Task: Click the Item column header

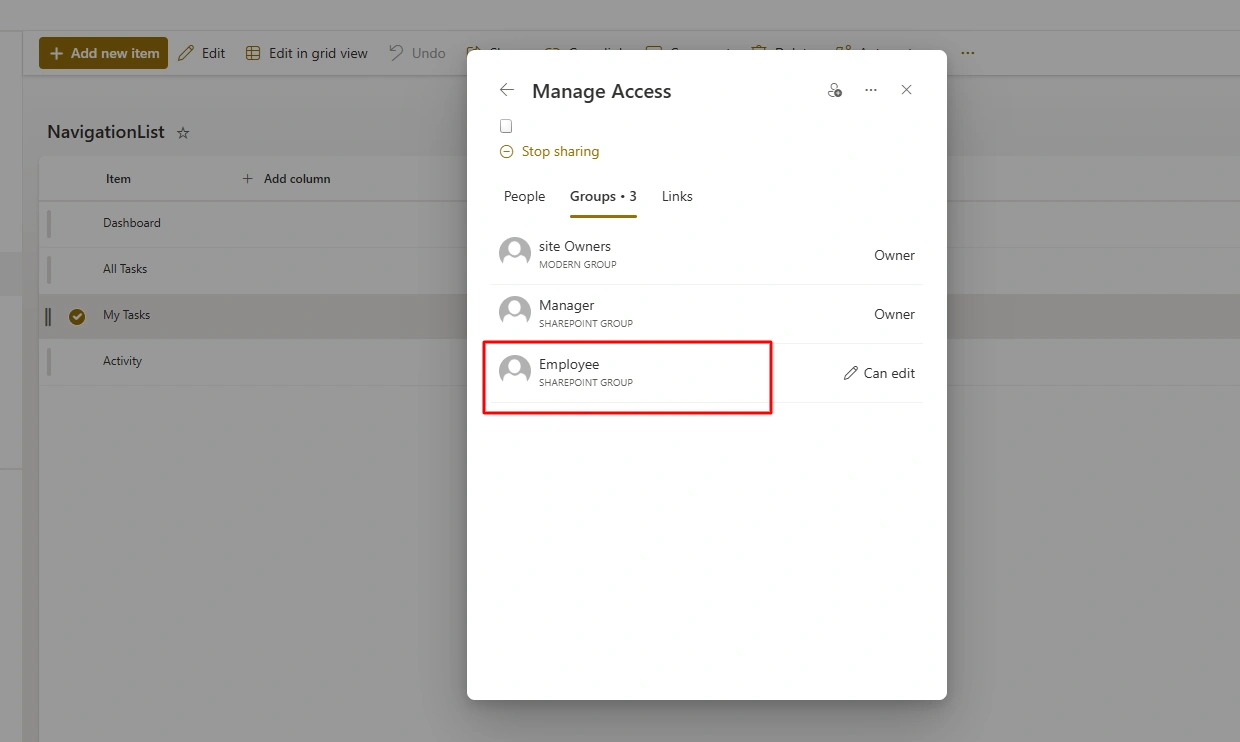Action: (118, 179)
